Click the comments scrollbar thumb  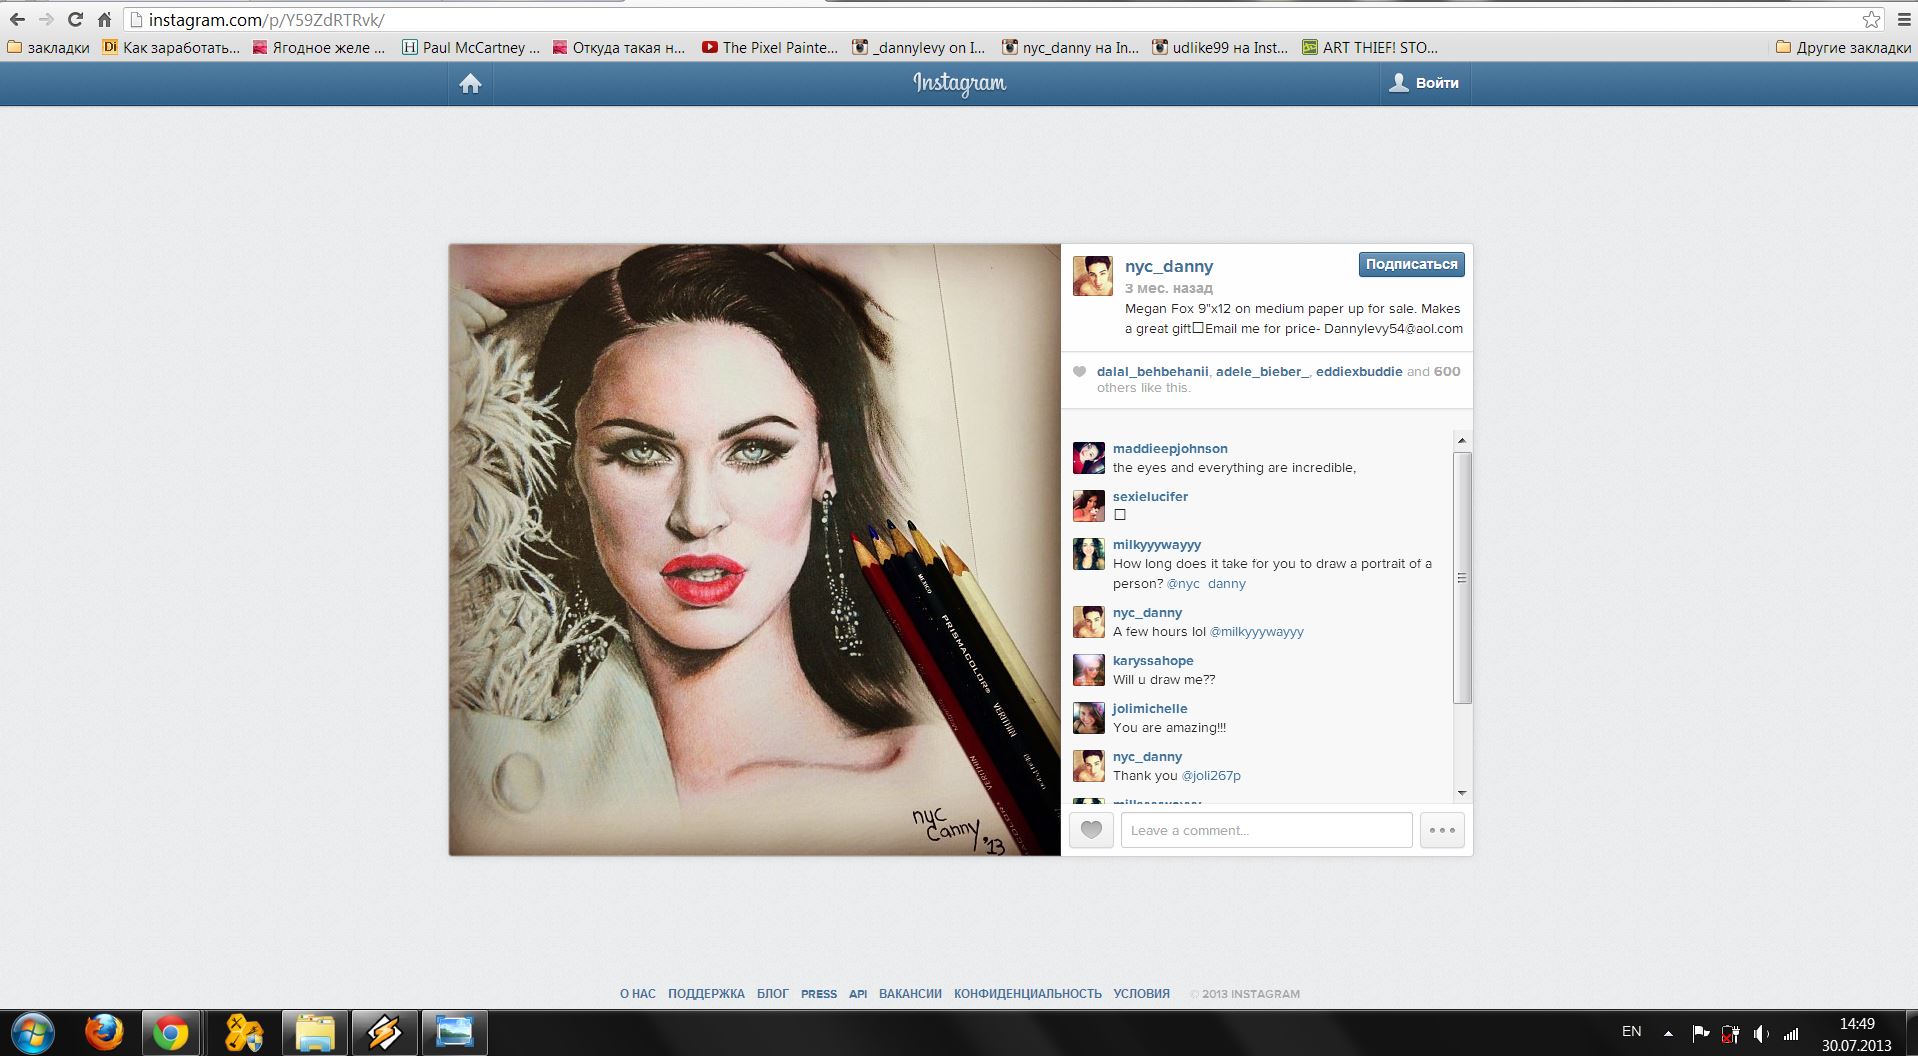coord(1462,578)
